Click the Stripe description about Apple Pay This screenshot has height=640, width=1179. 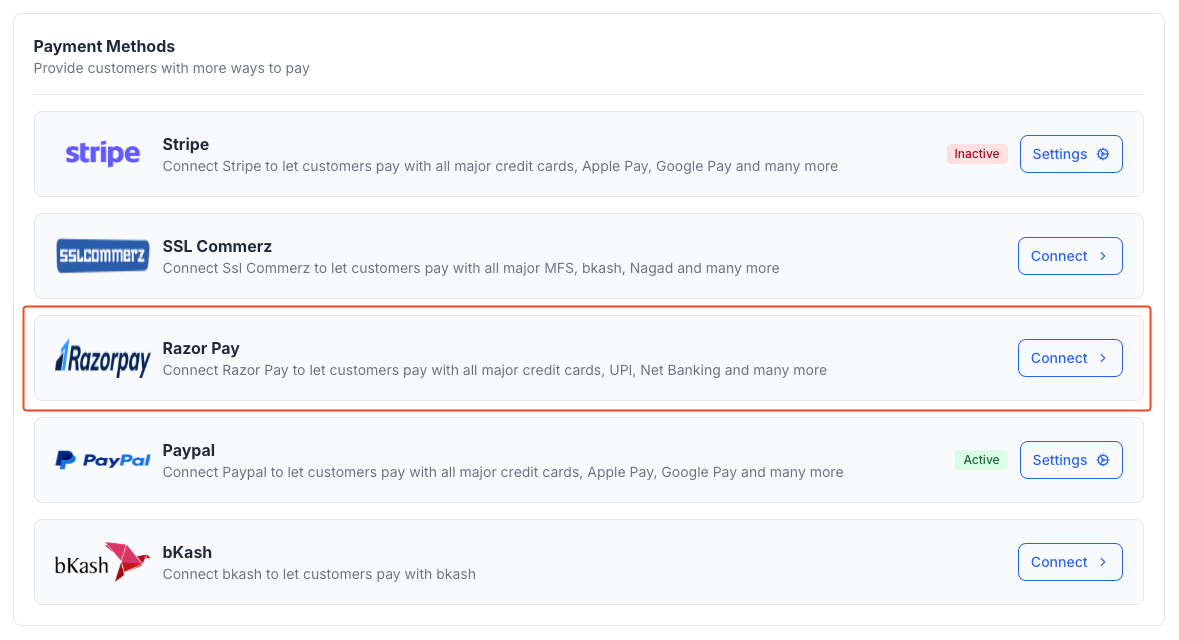click(x=500, y=166)
